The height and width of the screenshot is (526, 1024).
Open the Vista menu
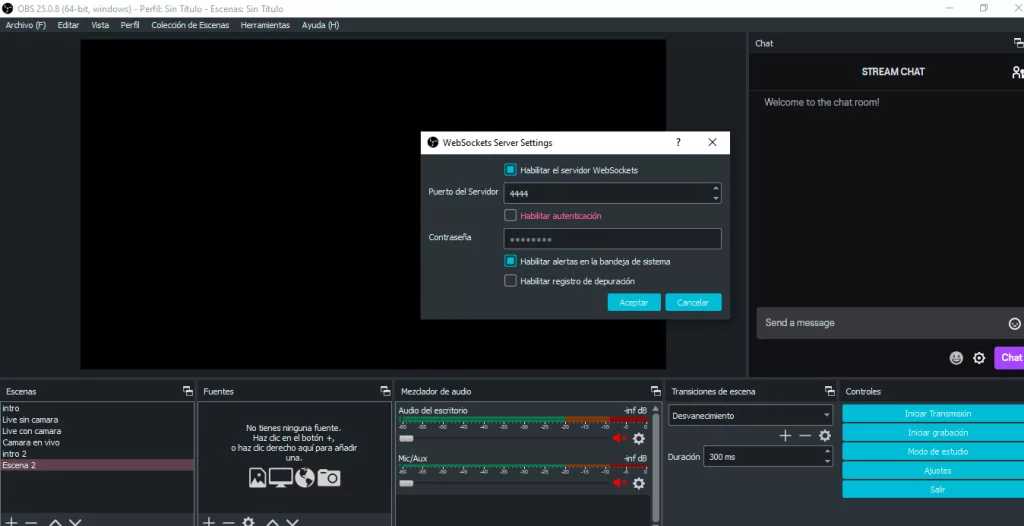tap(100, 25)
